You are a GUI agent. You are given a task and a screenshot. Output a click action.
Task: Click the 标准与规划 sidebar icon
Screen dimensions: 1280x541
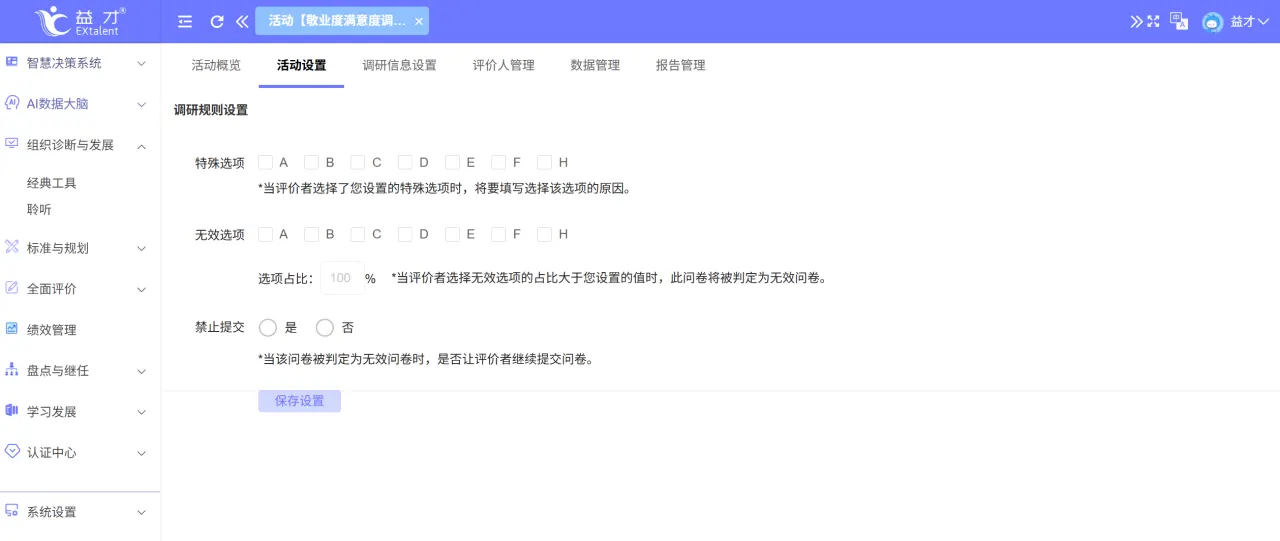pyautogui.click(x=12, y=247)
